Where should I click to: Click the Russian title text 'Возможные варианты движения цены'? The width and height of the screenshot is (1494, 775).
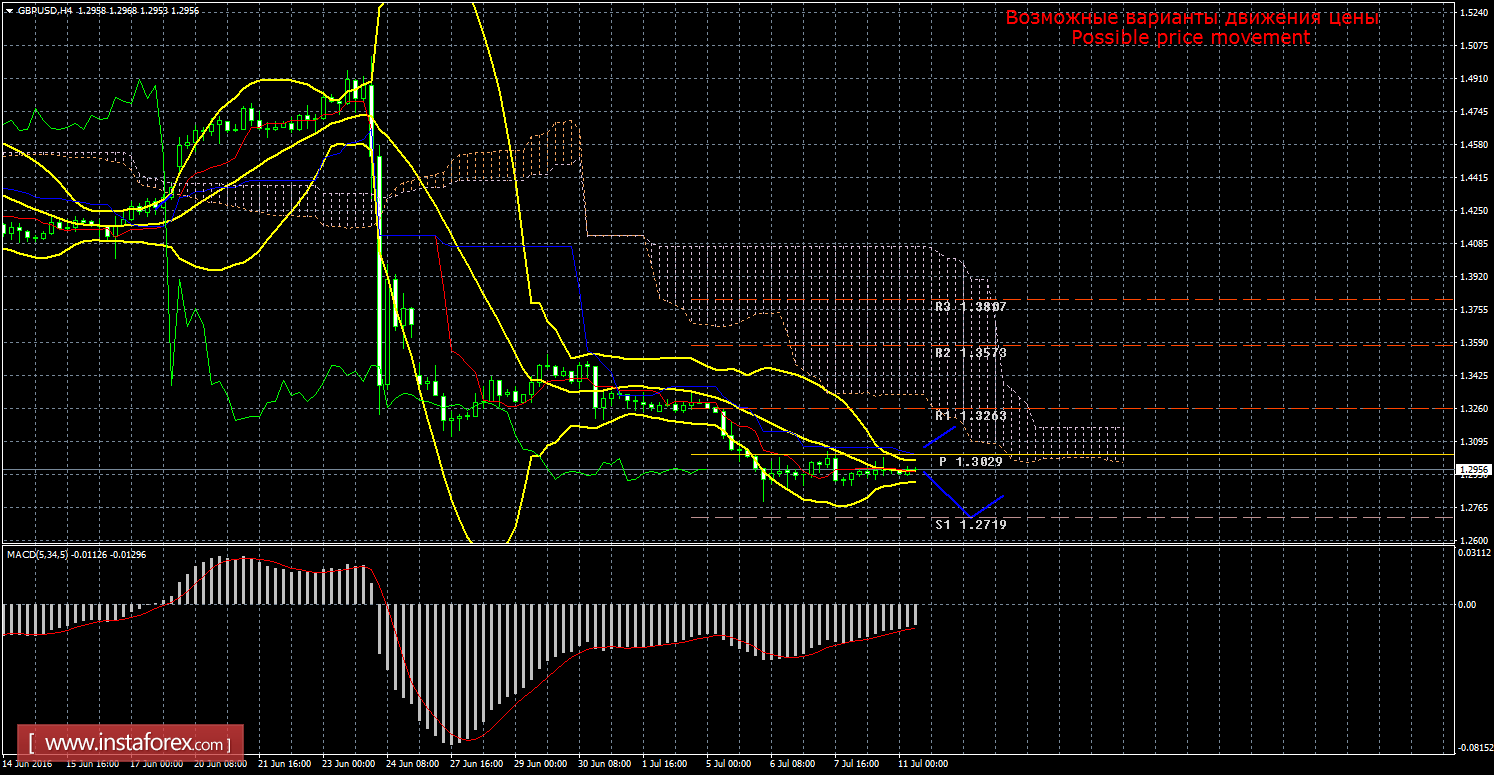1192,18
